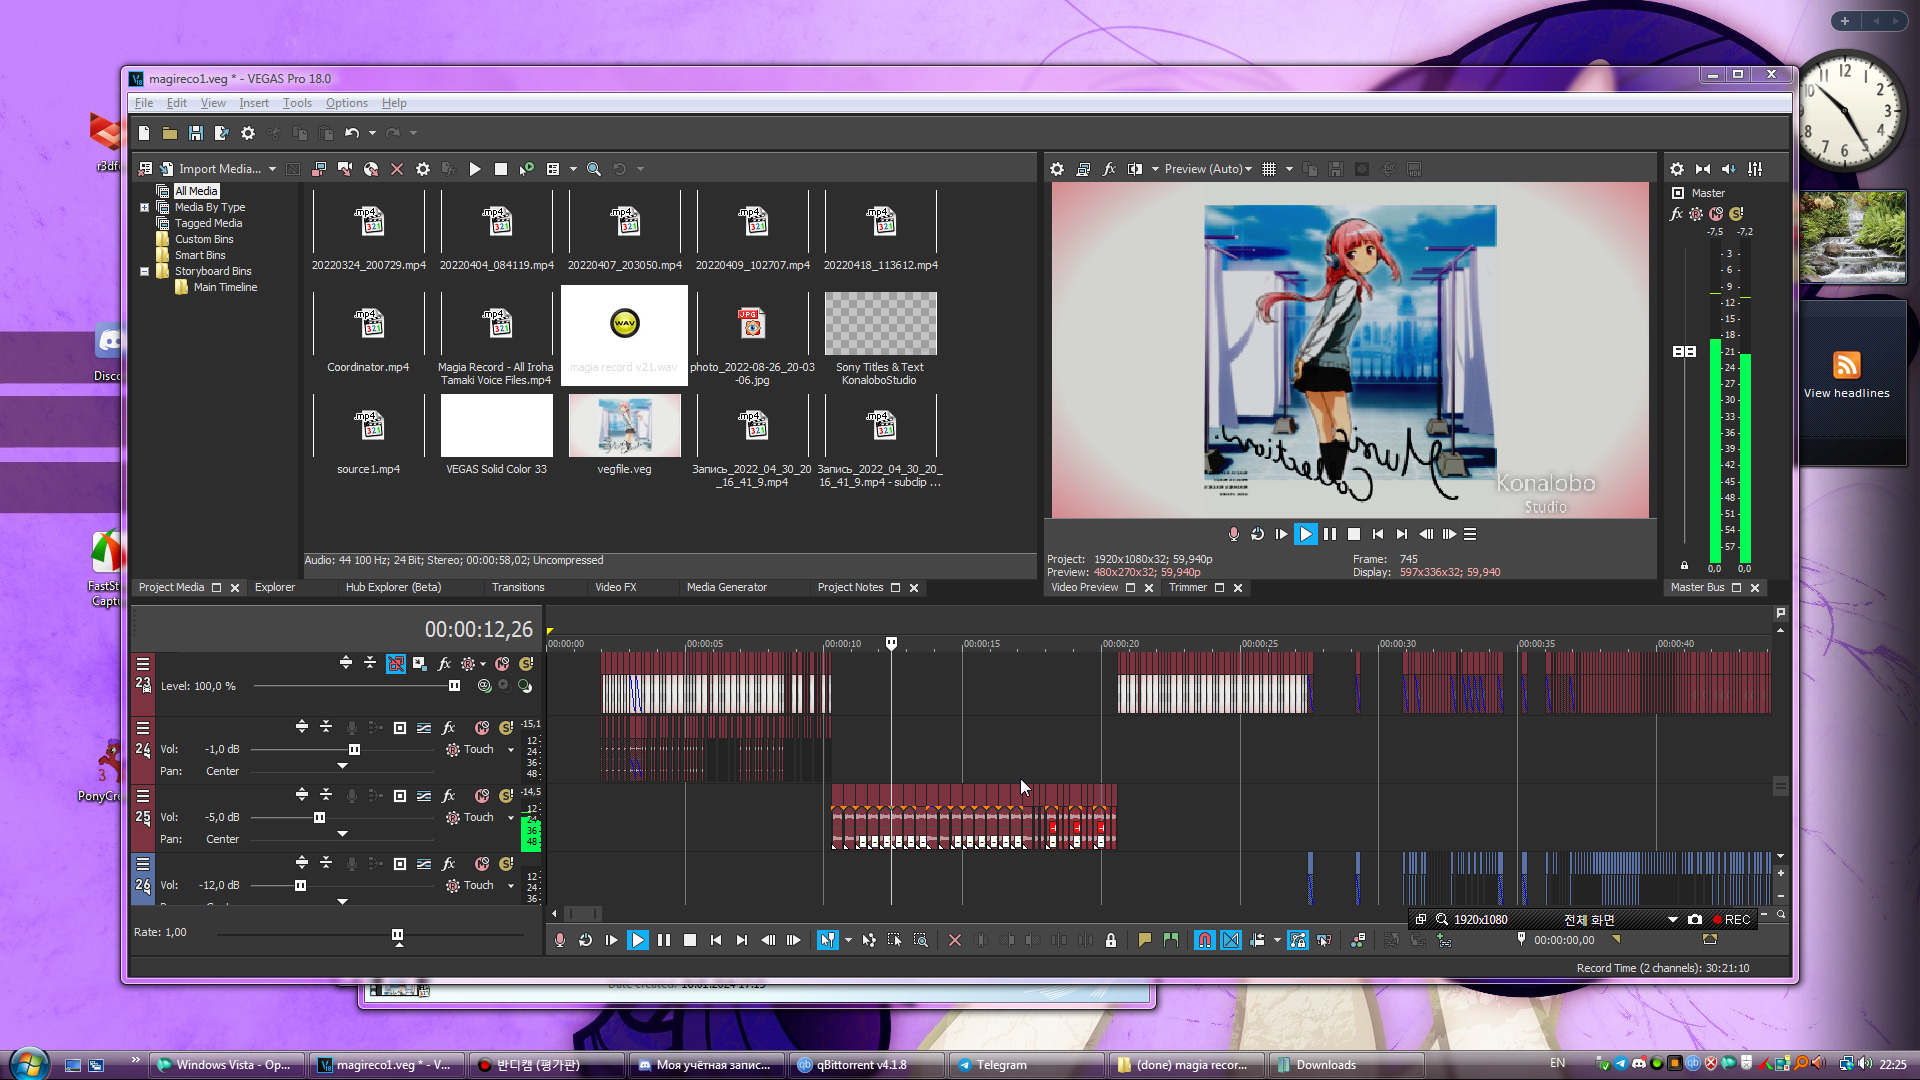Select the vegfile.veg media thumbnail
This screenshot has width=1920, height=1080.
[x=624, y=425]
